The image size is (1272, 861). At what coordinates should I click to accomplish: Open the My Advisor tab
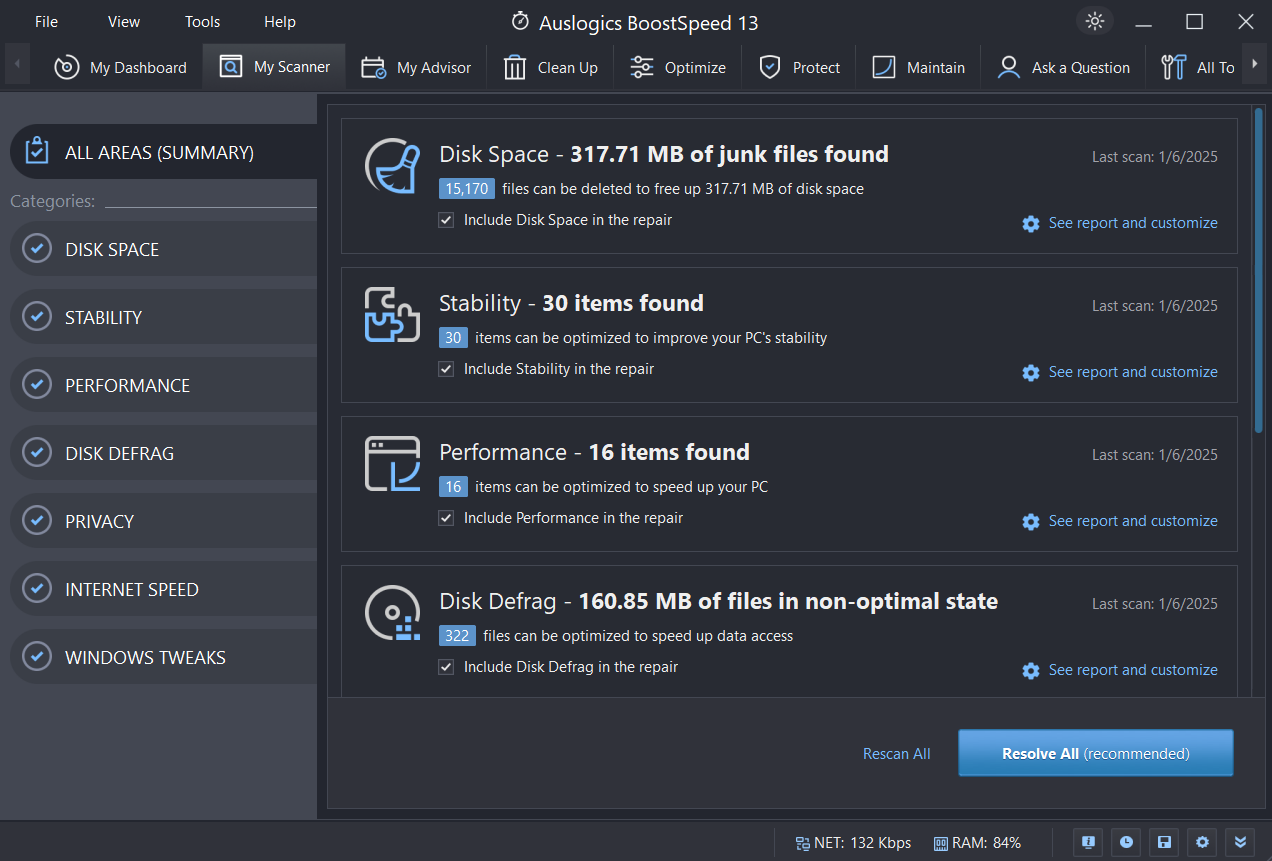tap(416, 67)
